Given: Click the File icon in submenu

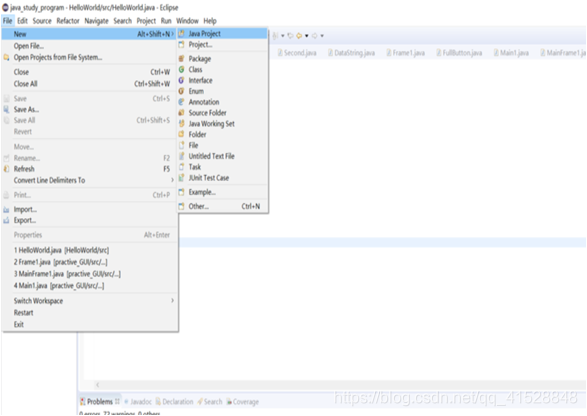Looking at the screenshot, I should (182, 145).
